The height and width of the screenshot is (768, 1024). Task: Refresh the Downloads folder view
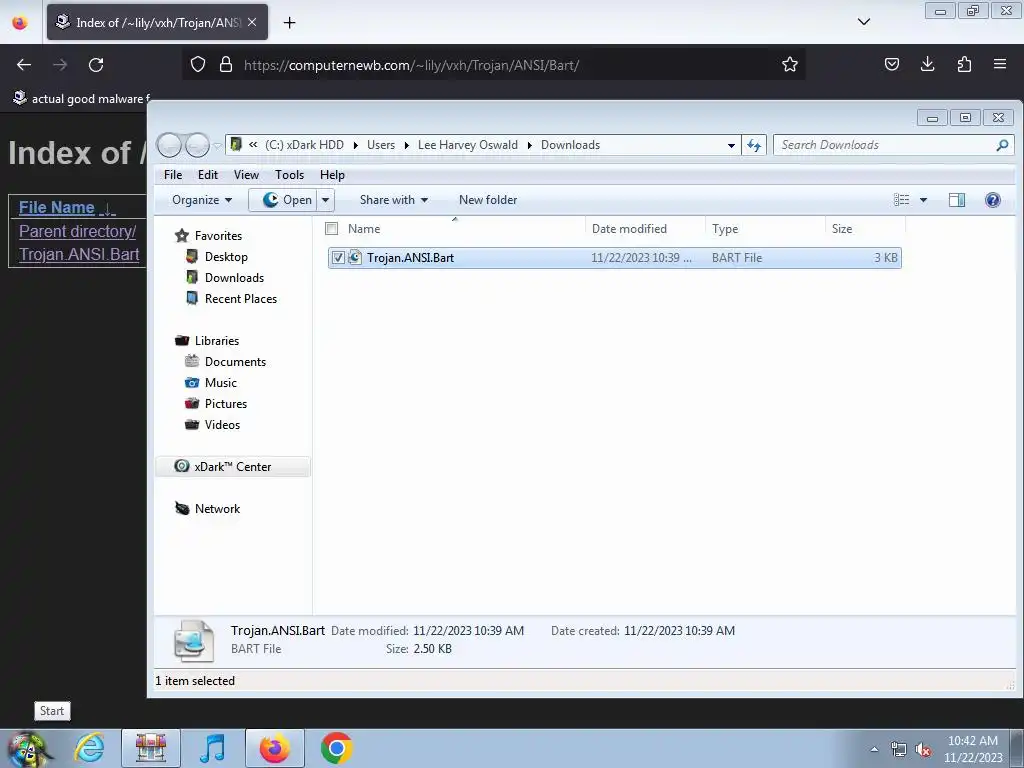click(x=754, y=145)
